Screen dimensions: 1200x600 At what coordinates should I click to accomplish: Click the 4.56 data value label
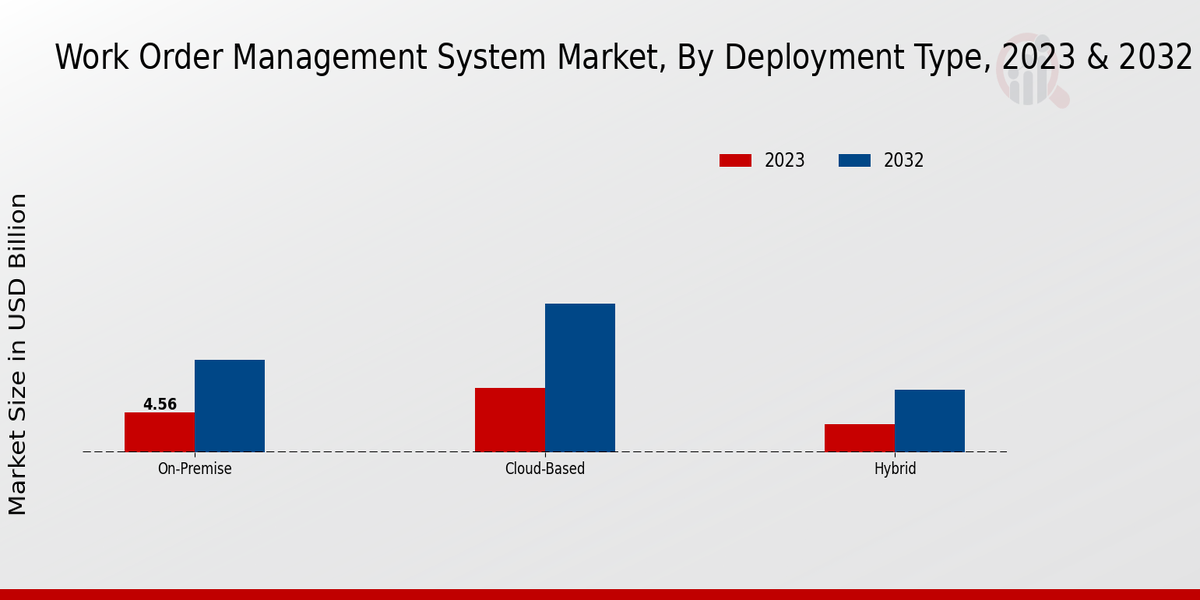[160, 404]
